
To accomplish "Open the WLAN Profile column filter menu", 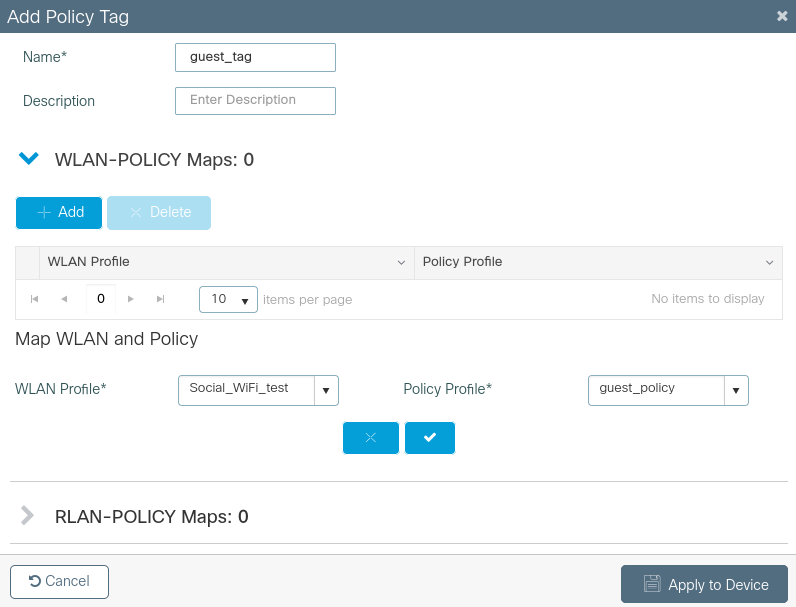I will tap(401, 263).
